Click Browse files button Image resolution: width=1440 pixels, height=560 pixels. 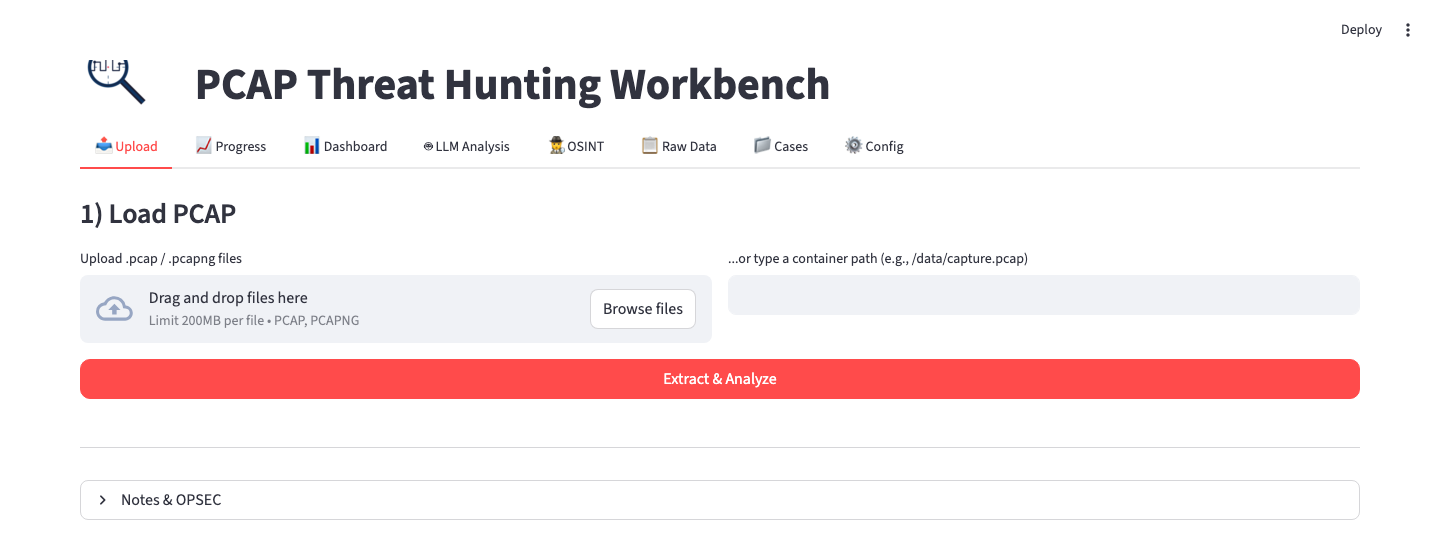[x=643, y=309]
